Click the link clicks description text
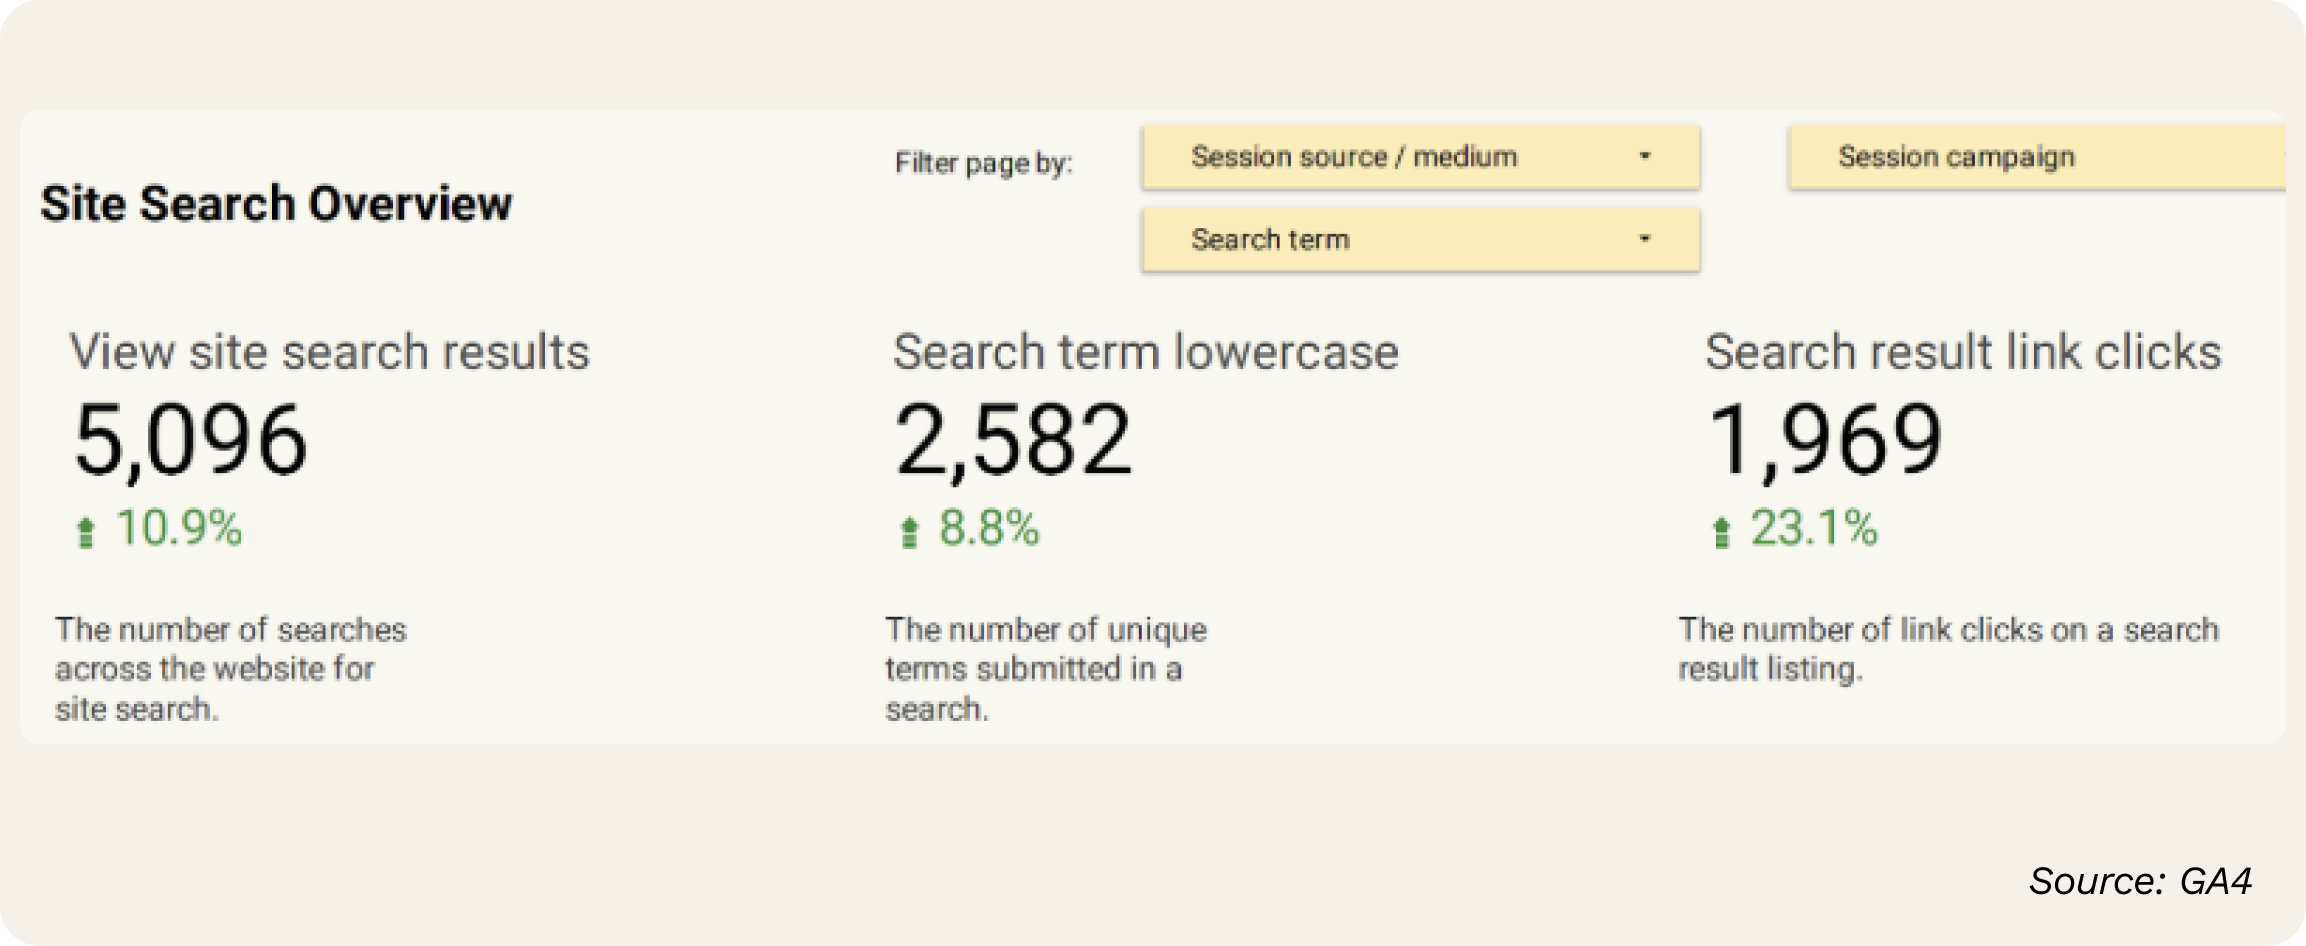Image resolution: width=2306 pixels, height=946 pixels. pyautogui.click(x=1947, y=648)
